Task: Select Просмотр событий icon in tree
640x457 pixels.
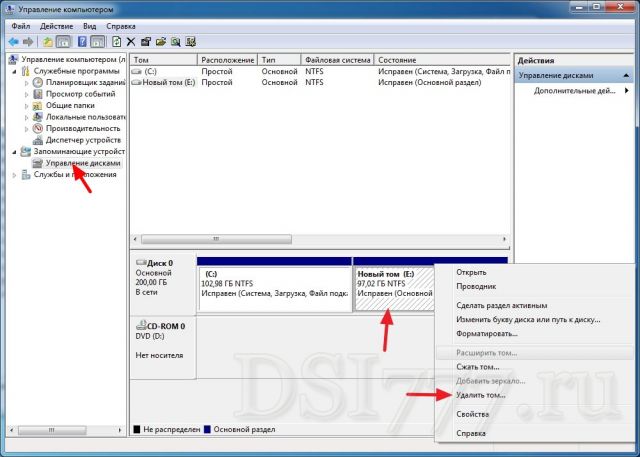Action: click(38, 94)
